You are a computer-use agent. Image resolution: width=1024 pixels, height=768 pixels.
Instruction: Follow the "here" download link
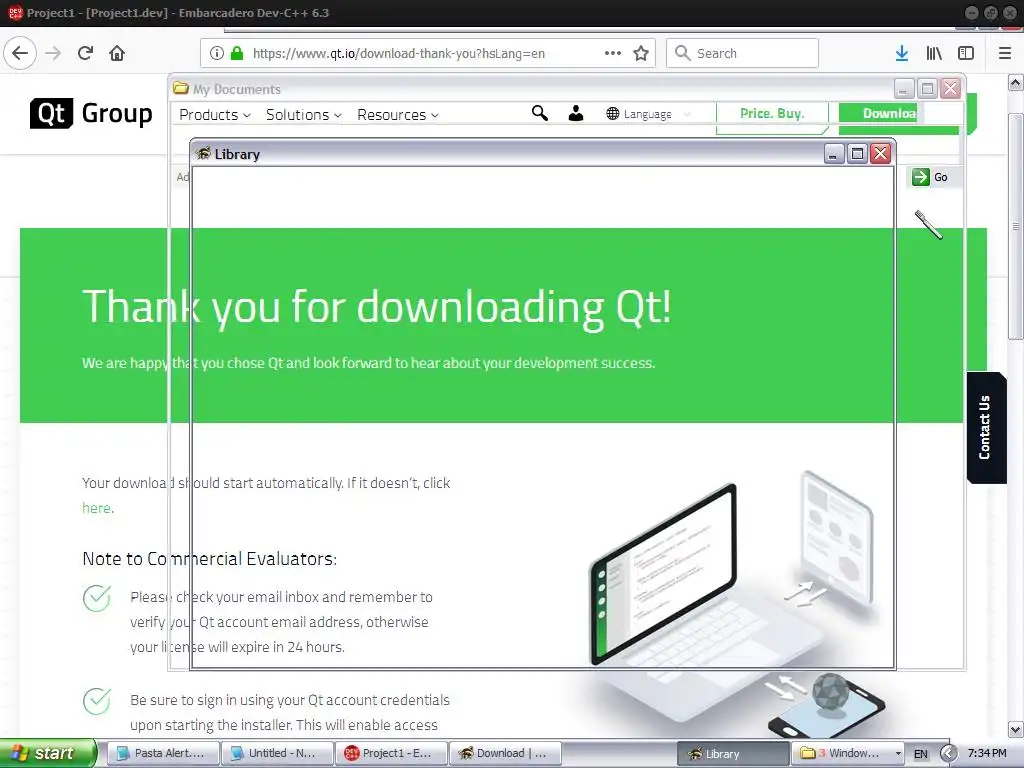click(97, 508)
